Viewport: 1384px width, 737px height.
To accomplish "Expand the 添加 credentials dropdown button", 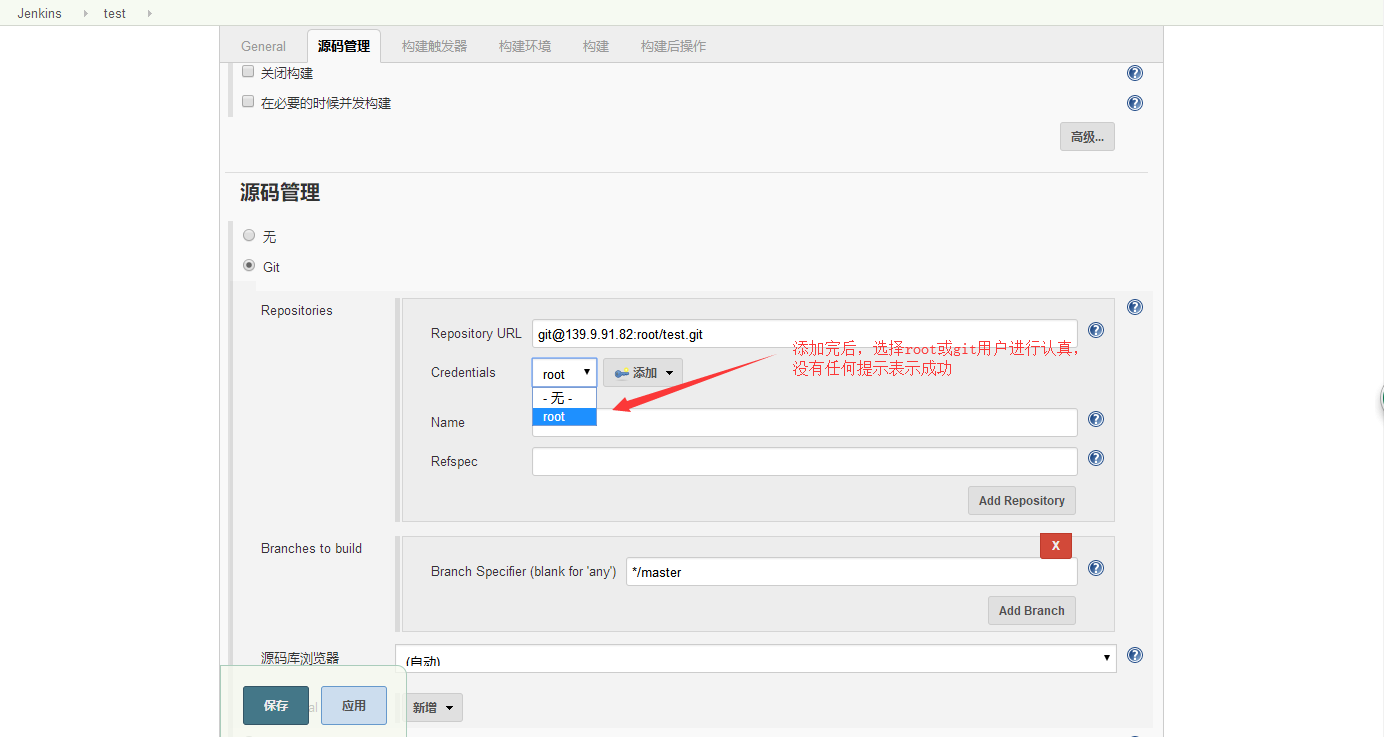I will [643, 373].
